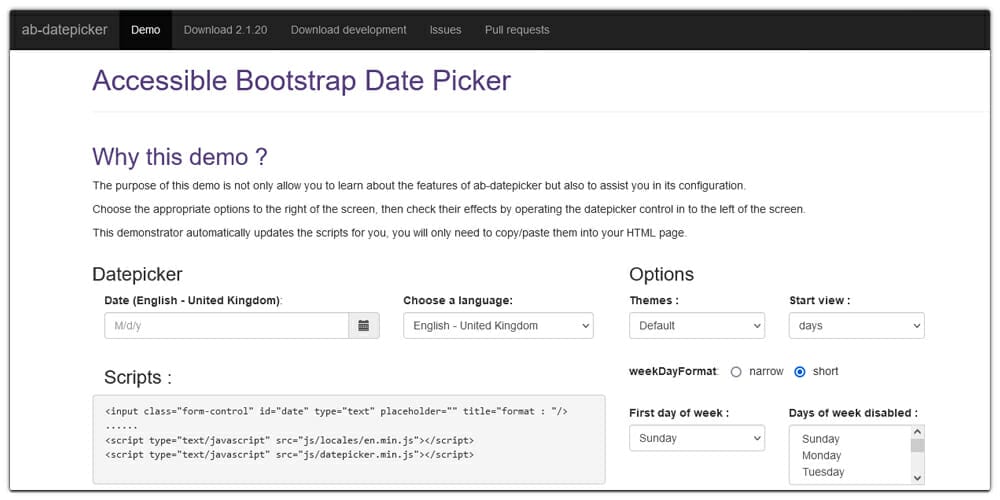1000x500 pixels.
Task: Select Sunday in Days of week disabled list
Action: (820, 439)
